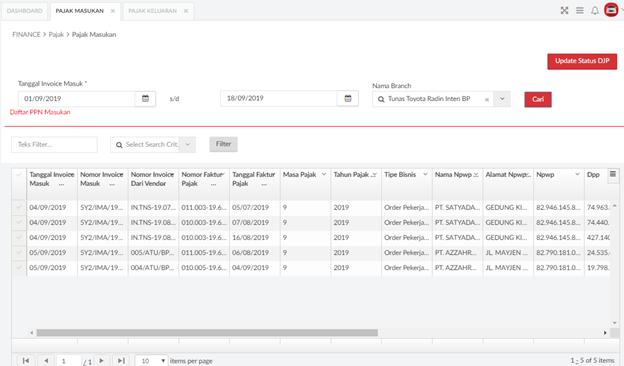Switch to the Pajak Masukan tab
The width and height of the screenshot is (624, 366).
pos(80,11)
